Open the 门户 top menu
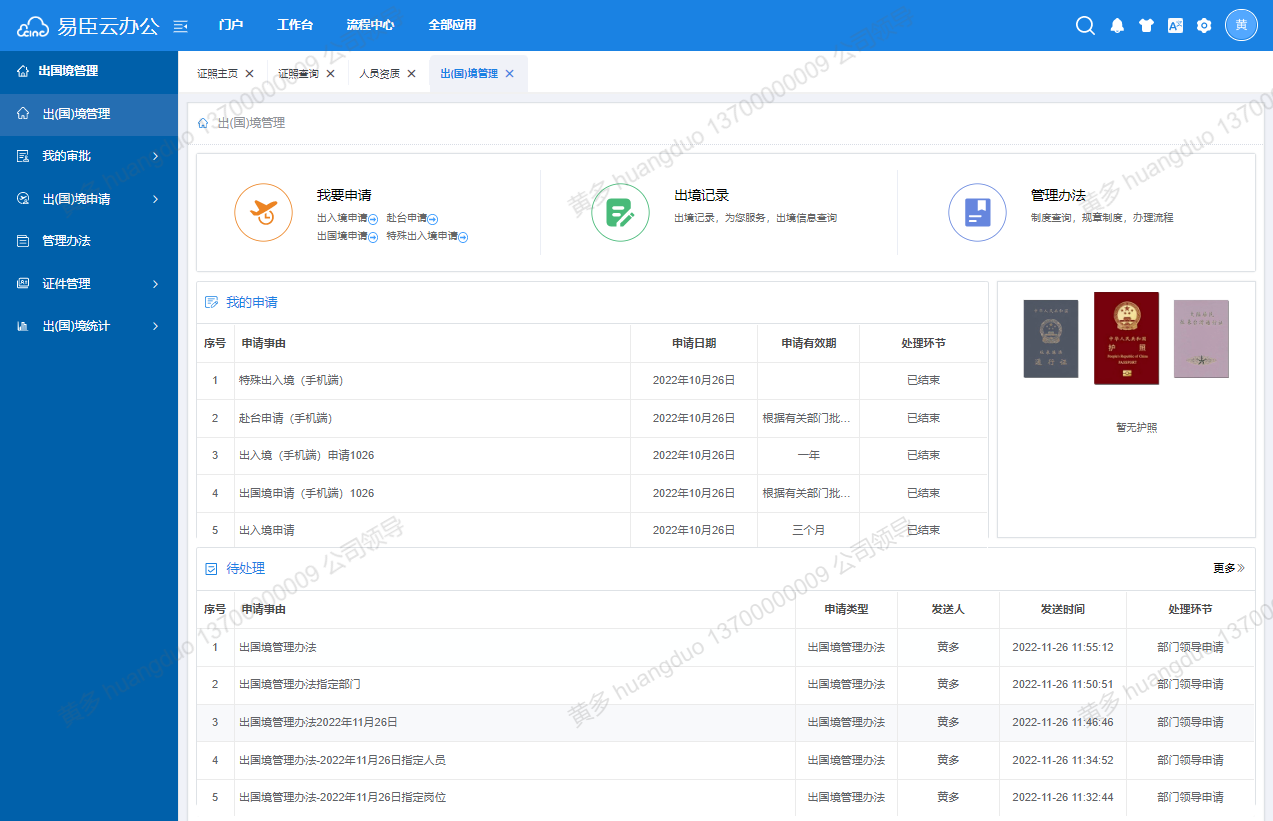The image size is (1273, 821). (231, 25)
